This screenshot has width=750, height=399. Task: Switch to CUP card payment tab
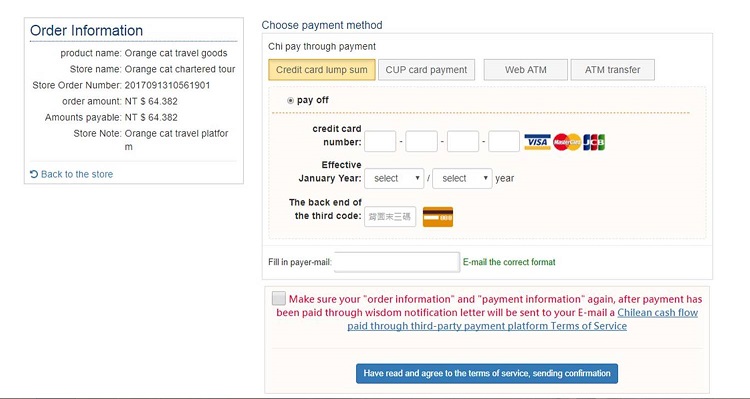[426, 70]
